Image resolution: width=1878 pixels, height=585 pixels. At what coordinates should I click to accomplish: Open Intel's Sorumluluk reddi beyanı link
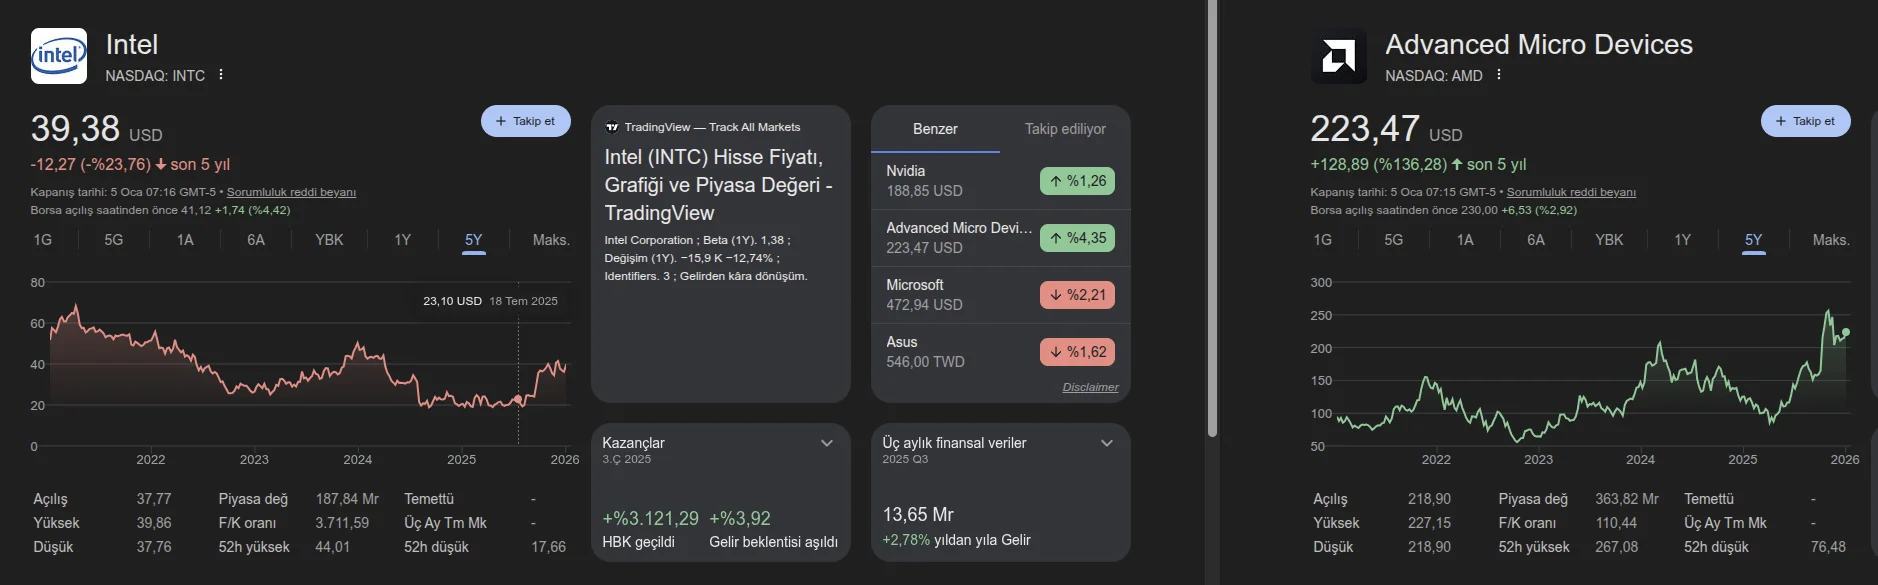click(291, 192)
